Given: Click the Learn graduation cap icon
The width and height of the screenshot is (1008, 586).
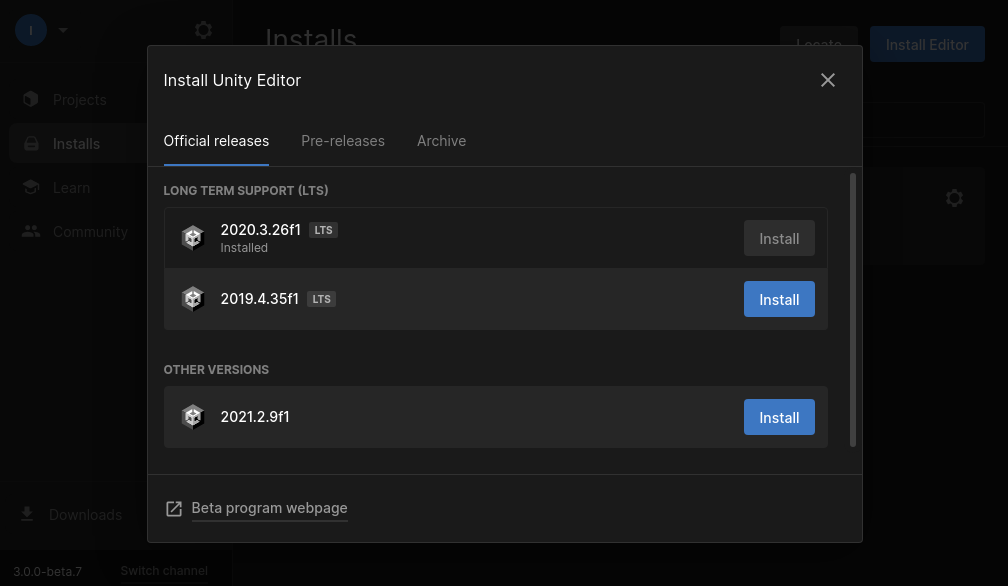Looking at the screenshot, I should (x=31, y=187).
